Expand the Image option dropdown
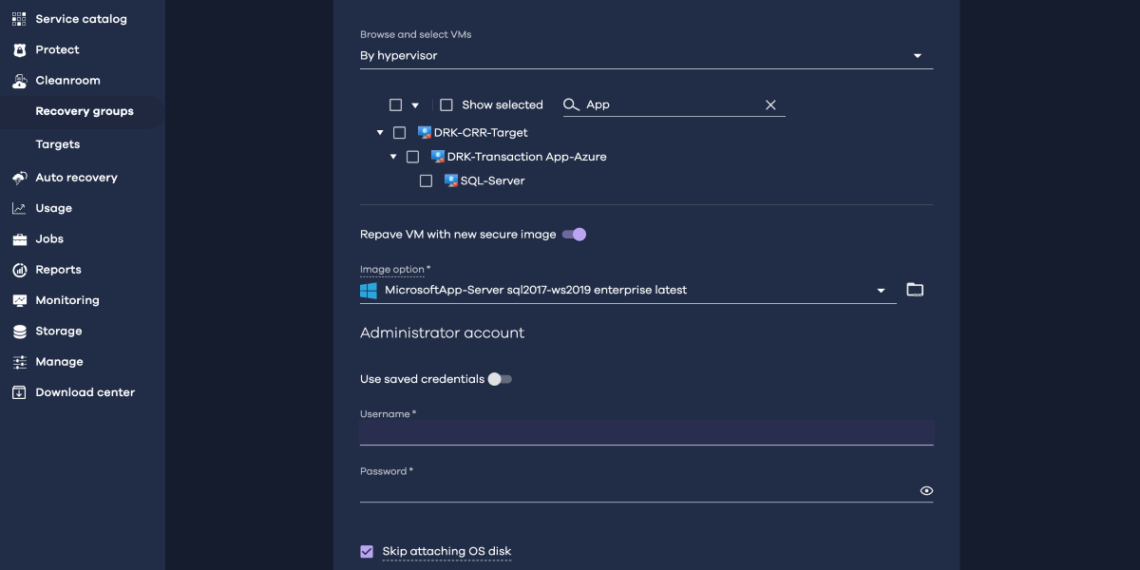 pyautogui.click(x=881, y=291)
